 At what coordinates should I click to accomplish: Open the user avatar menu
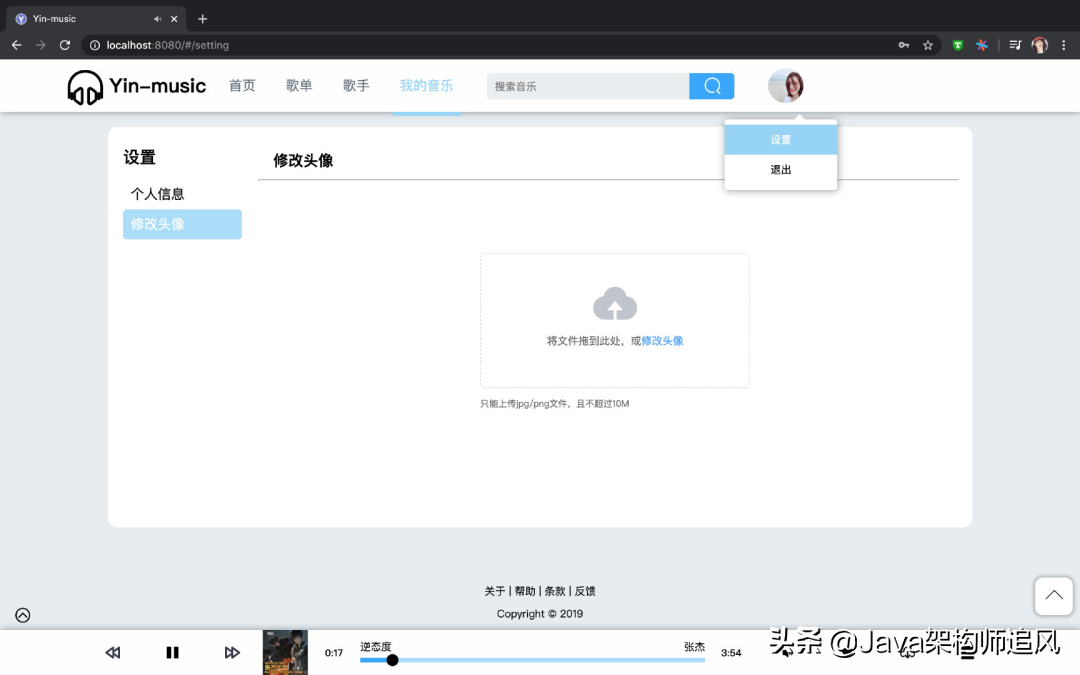[786, 86]
